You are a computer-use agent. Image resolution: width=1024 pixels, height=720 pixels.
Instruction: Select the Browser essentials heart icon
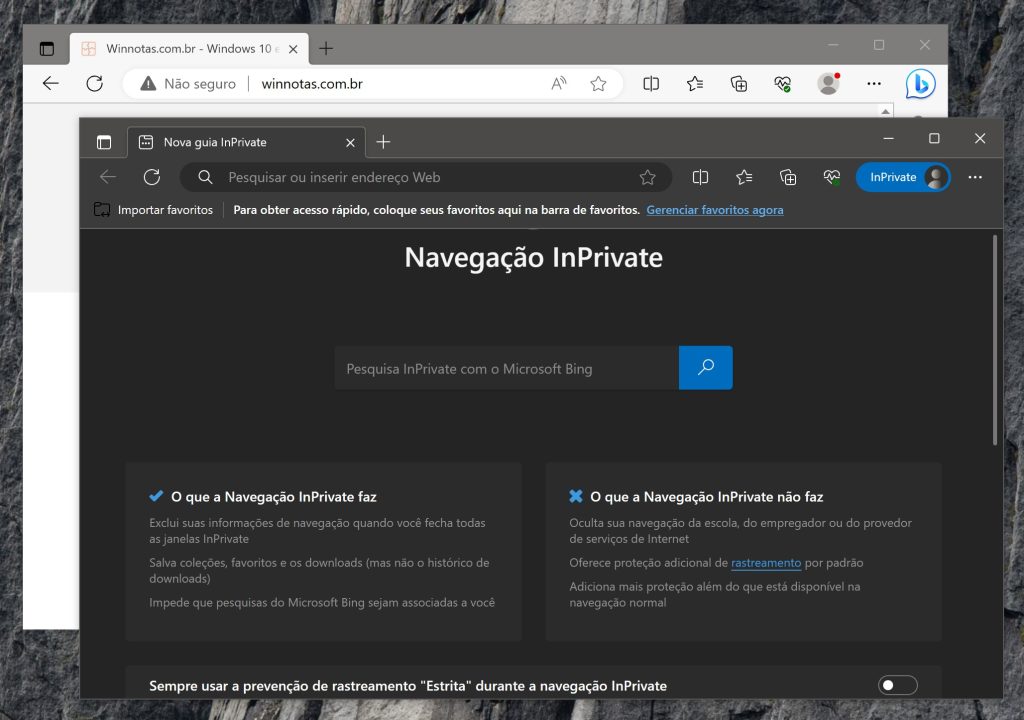pyautogui.click(x=783, y=83)
